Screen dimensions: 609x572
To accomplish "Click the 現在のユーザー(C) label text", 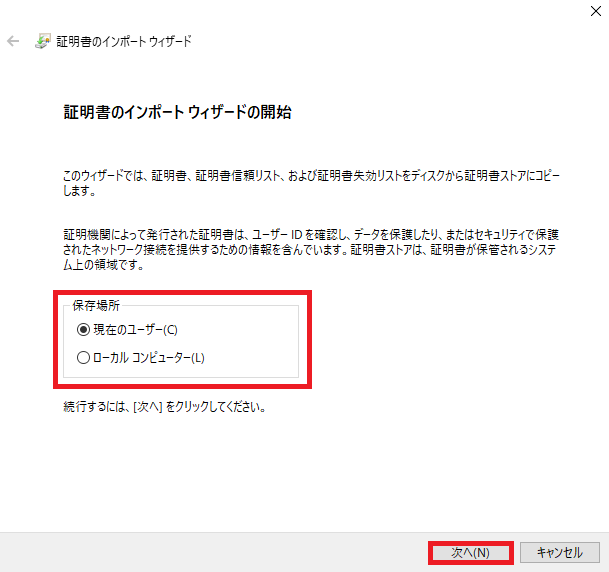I will [135, 330].
